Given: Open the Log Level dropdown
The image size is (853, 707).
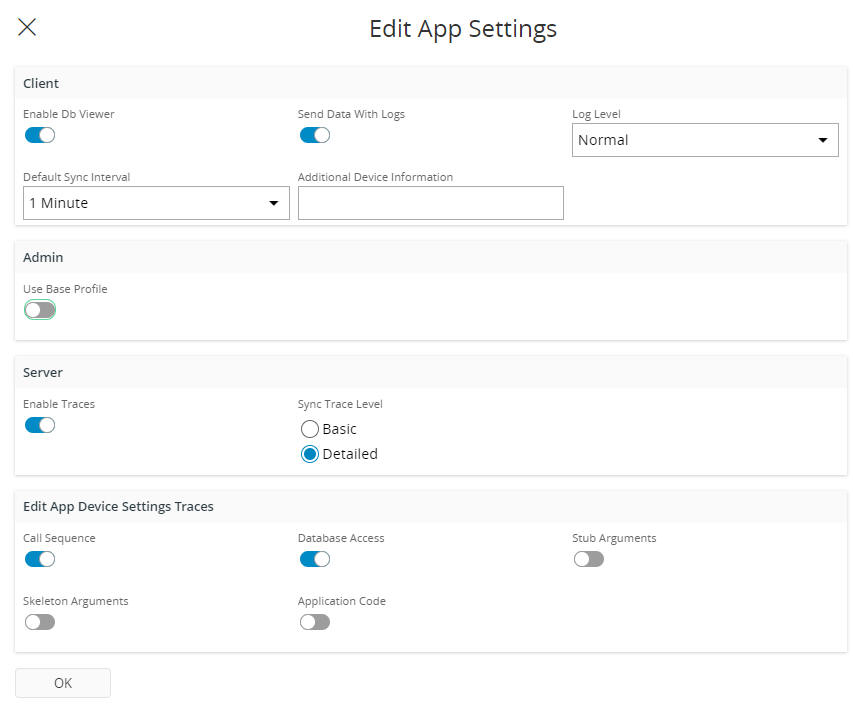Looking at the screenshot, I should (705, 140).
